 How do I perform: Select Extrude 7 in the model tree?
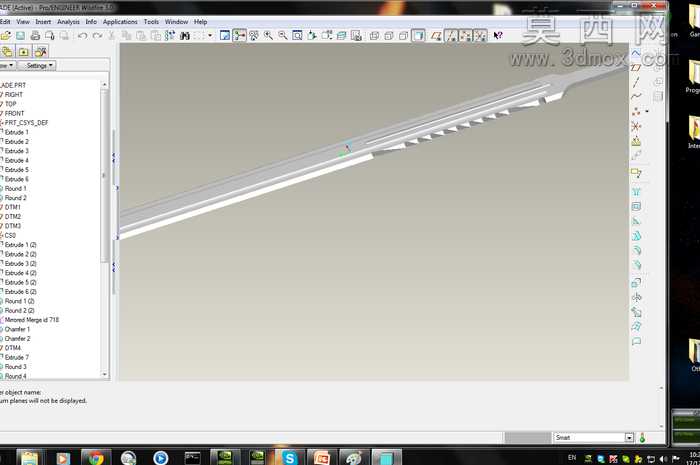(x=17, y=357)
